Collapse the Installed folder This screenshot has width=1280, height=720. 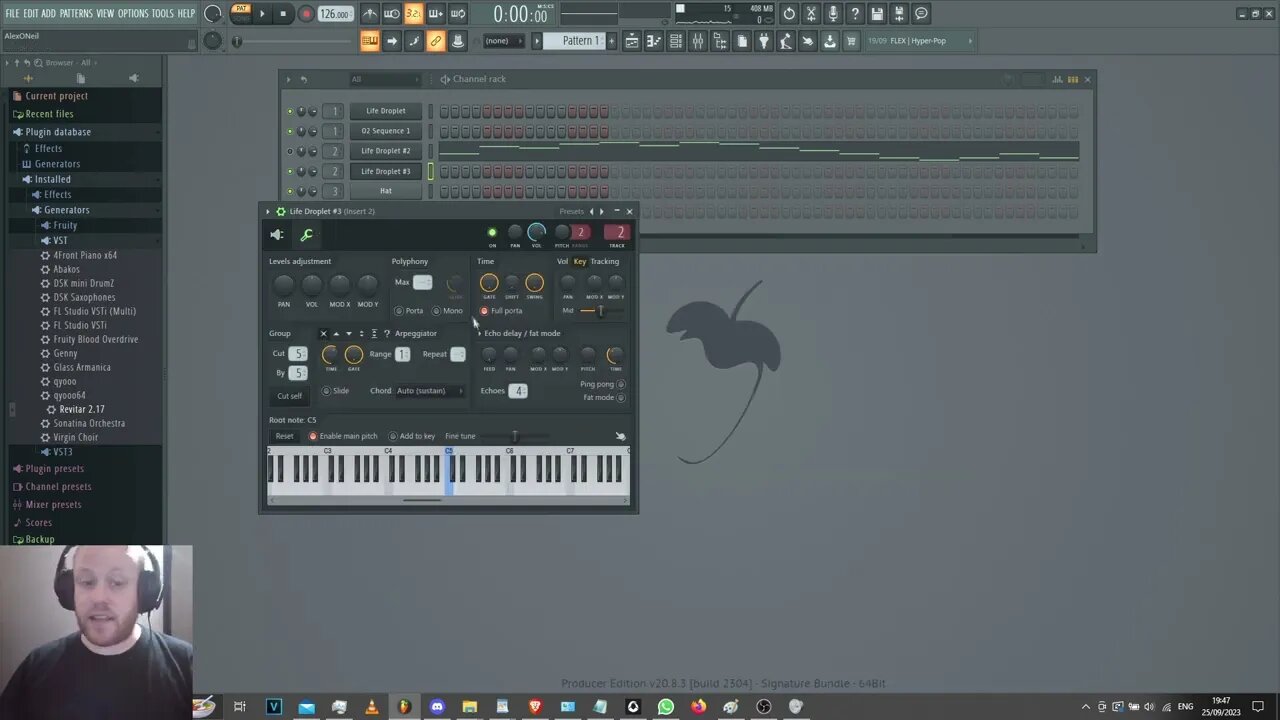(52, 180)
